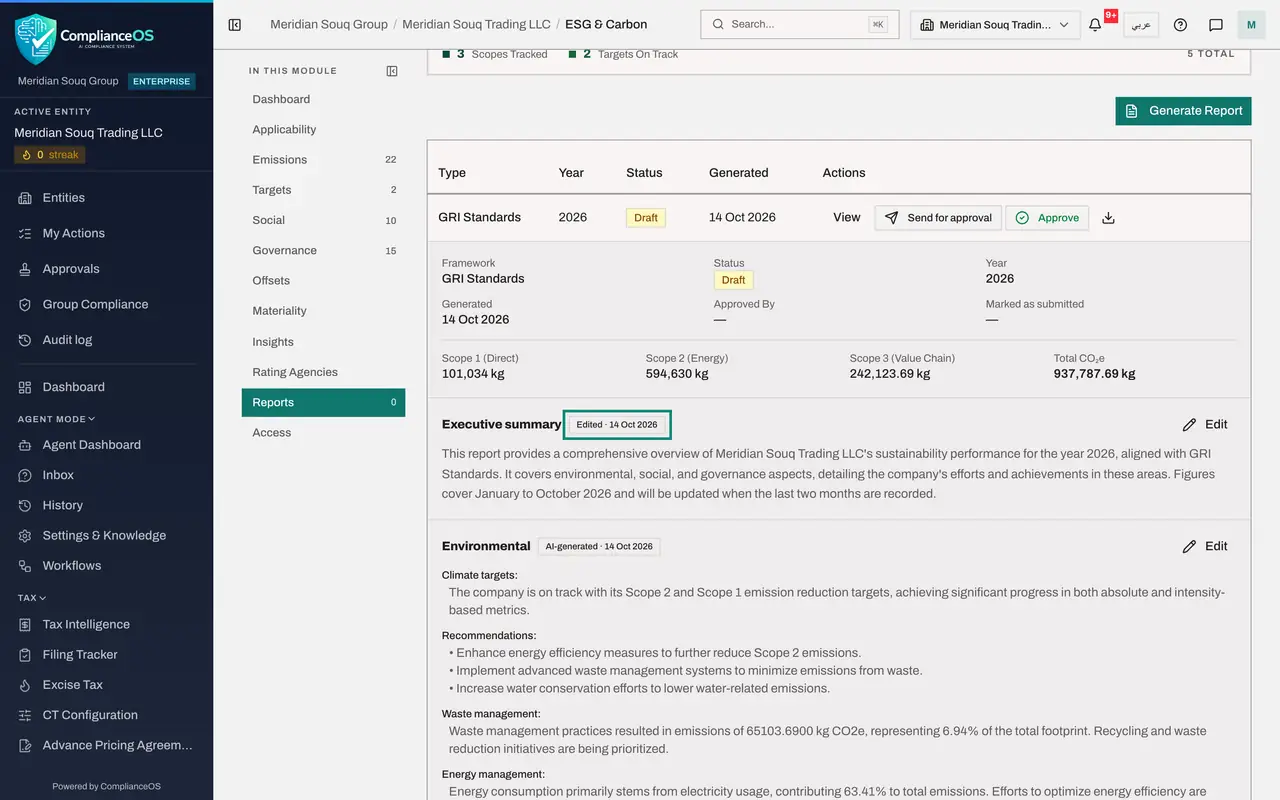Select Rating Agencies in module menu
The height and width of the screenshot is (800, 1280).
[323, 372]
